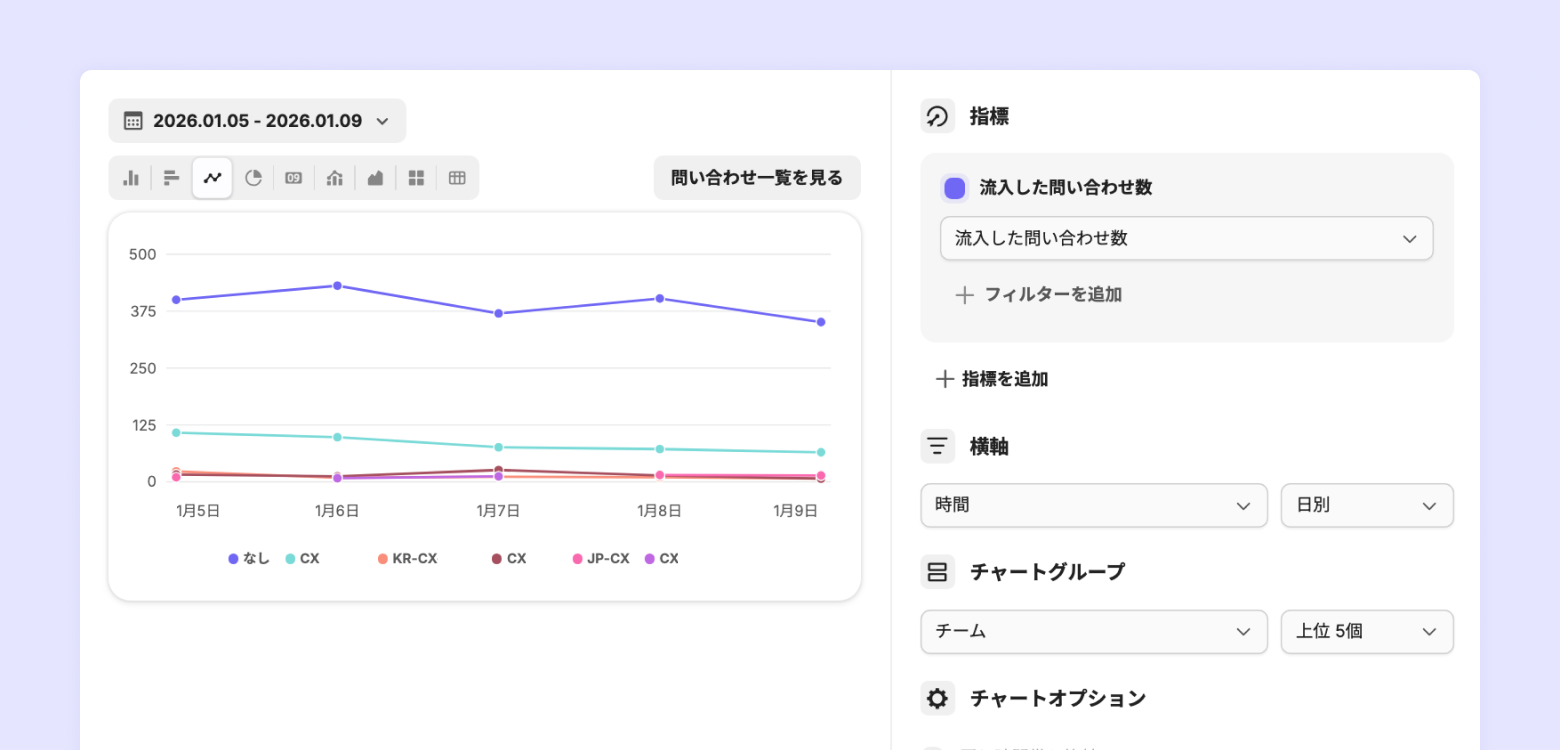
Task: Expand the 流入した問い合わせ数 metric dropdown
Action: point(1186,239)
